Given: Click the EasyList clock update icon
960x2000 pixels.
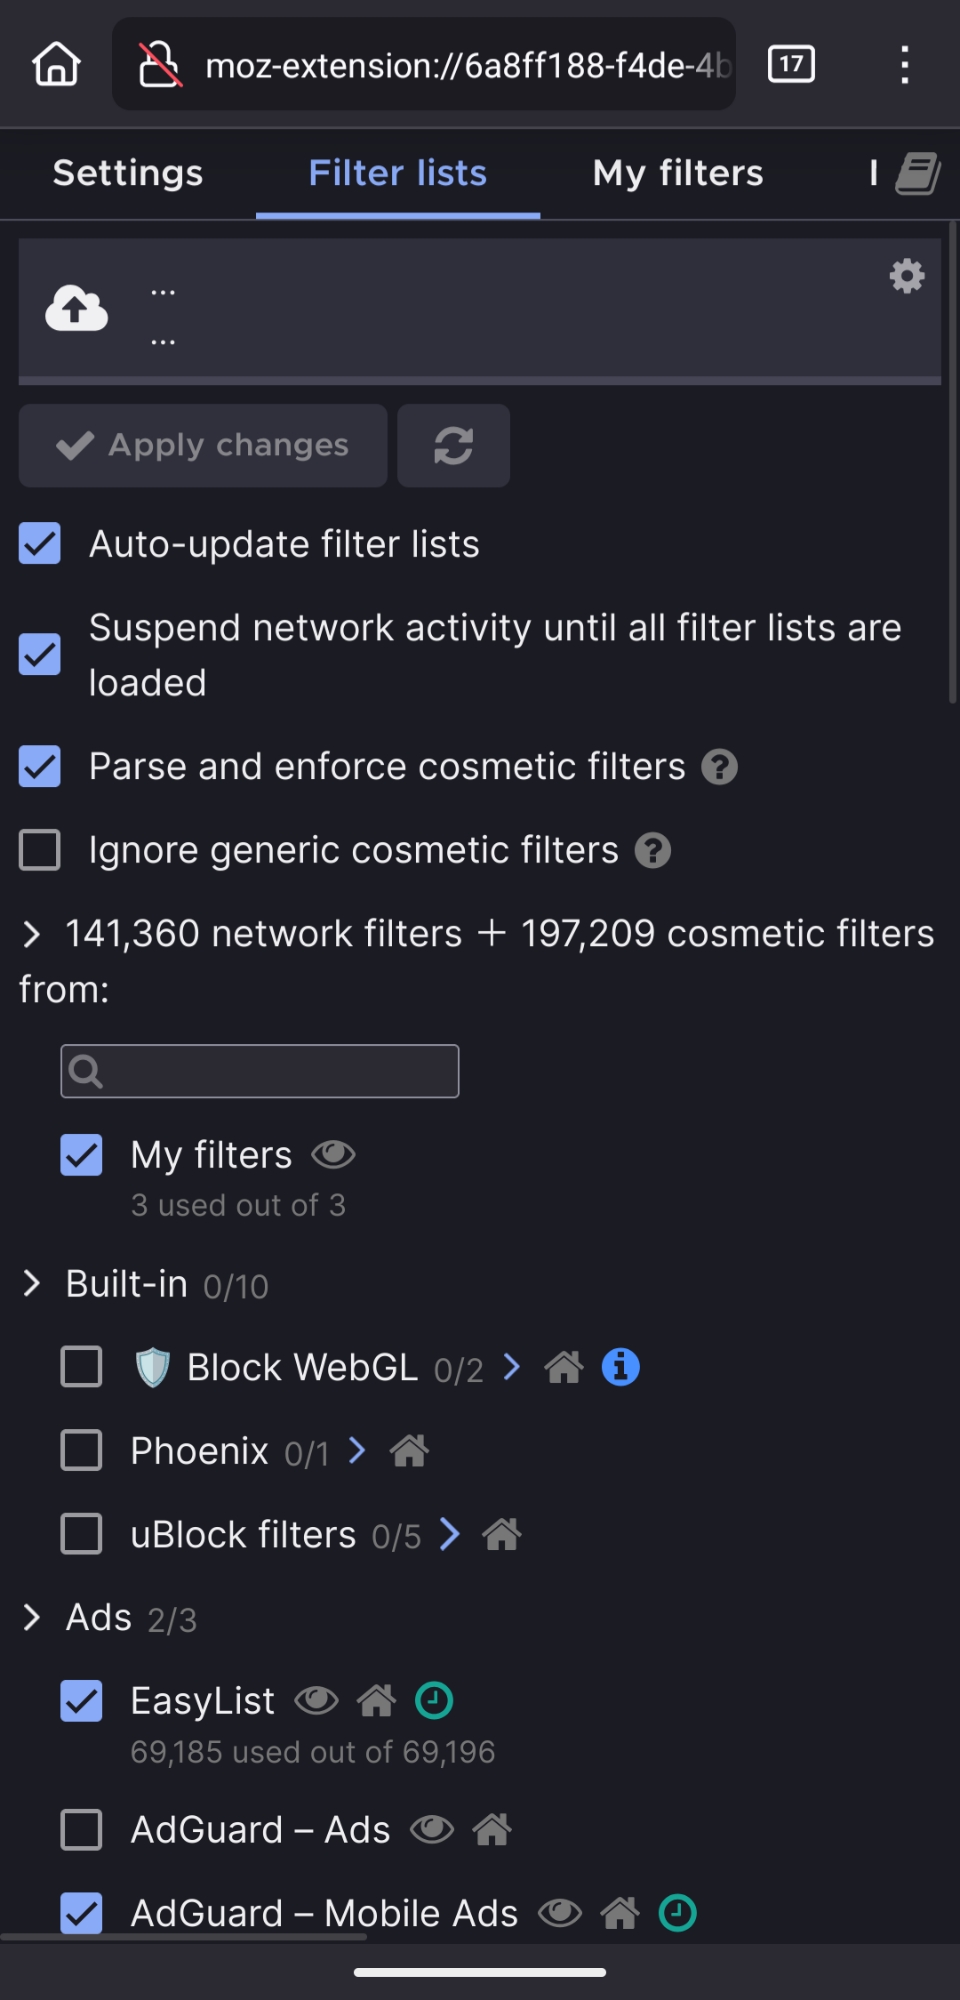Looking at the screenshot, I should [x=434, y=1700].
